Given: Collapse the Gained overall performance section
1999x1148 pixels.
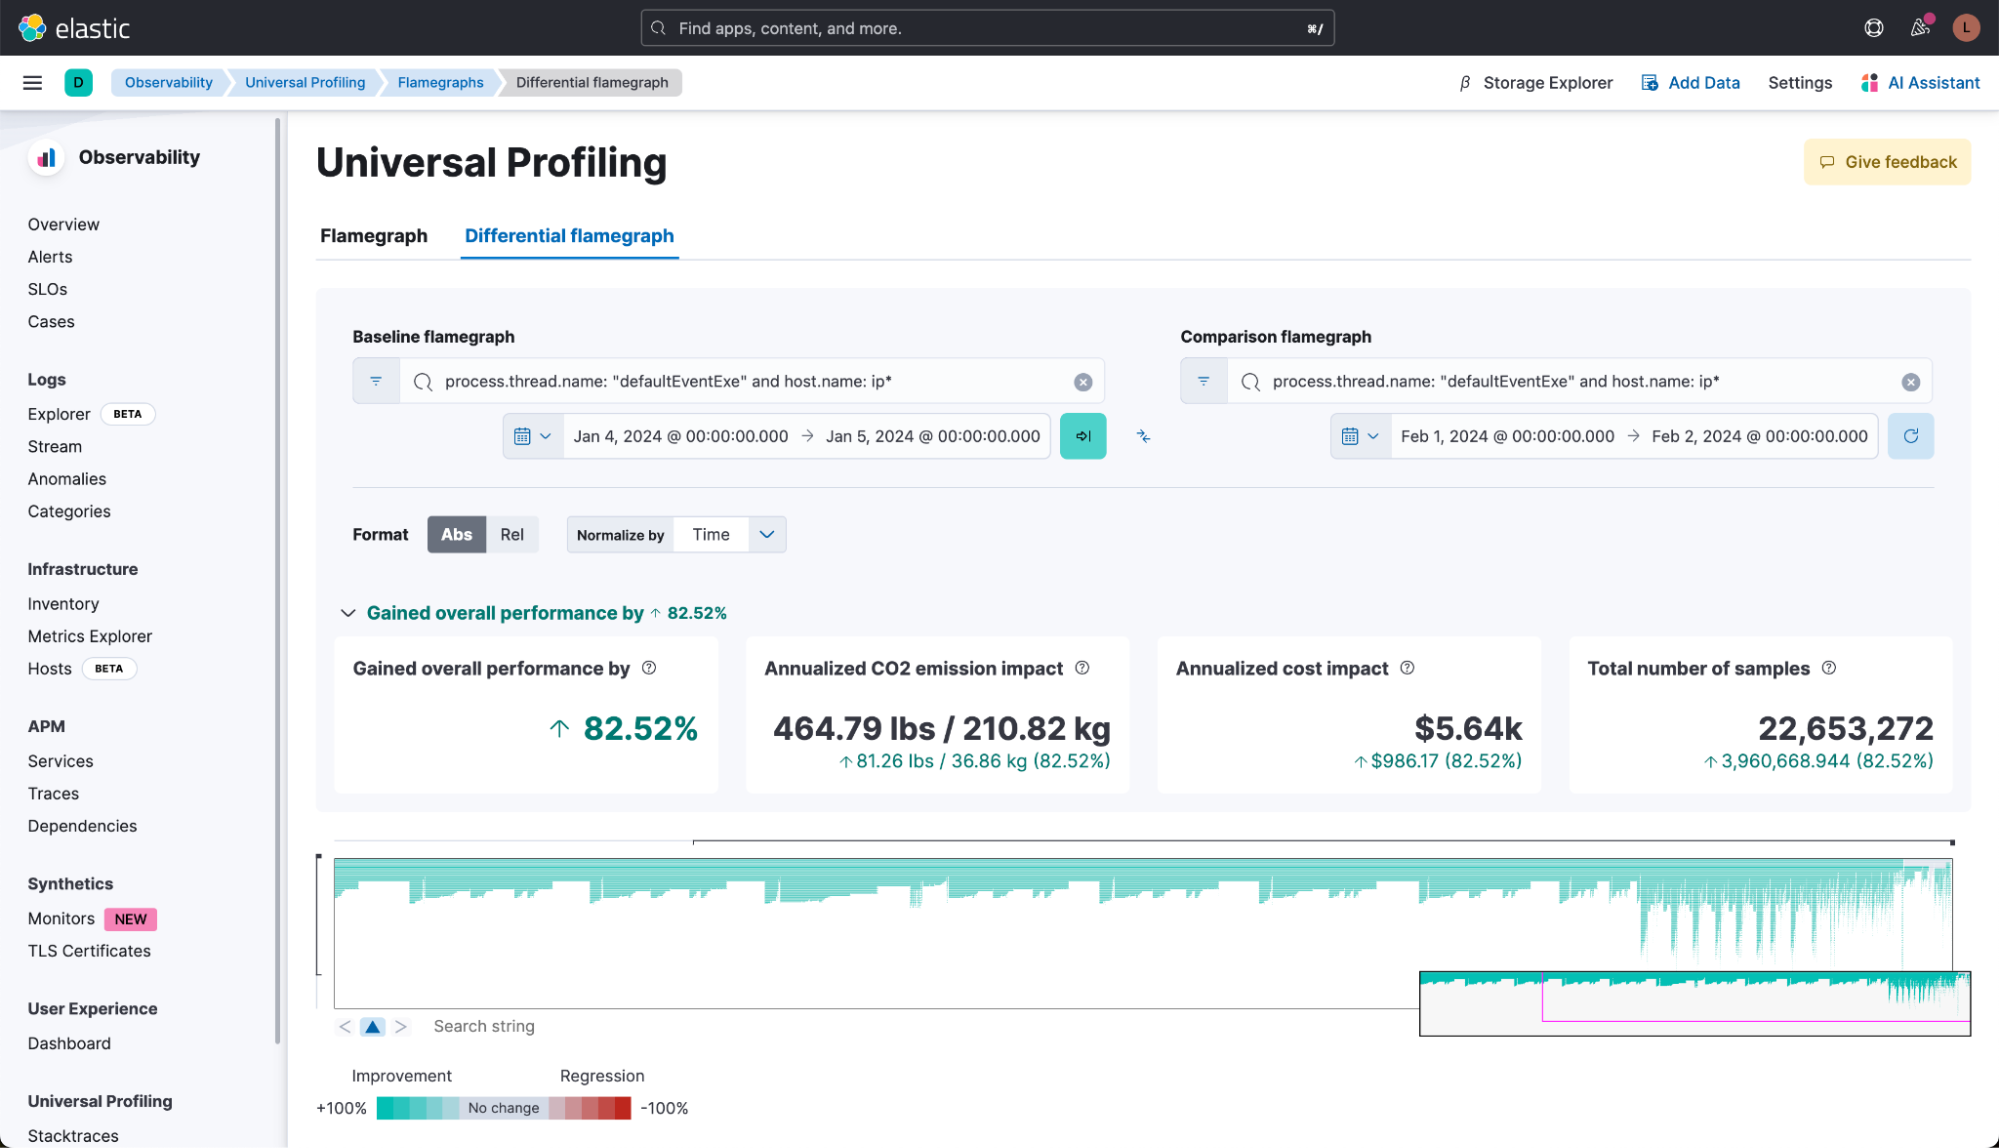Looking at the screenshot, I should tap(348, 613).
